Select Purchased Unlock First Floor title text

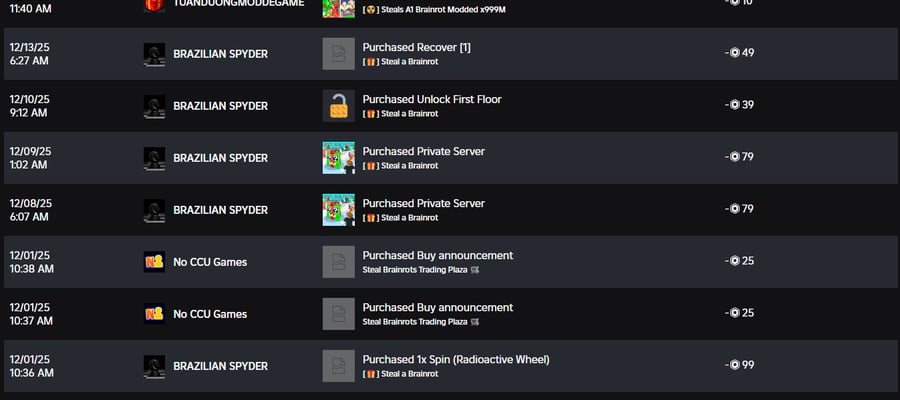432,99
